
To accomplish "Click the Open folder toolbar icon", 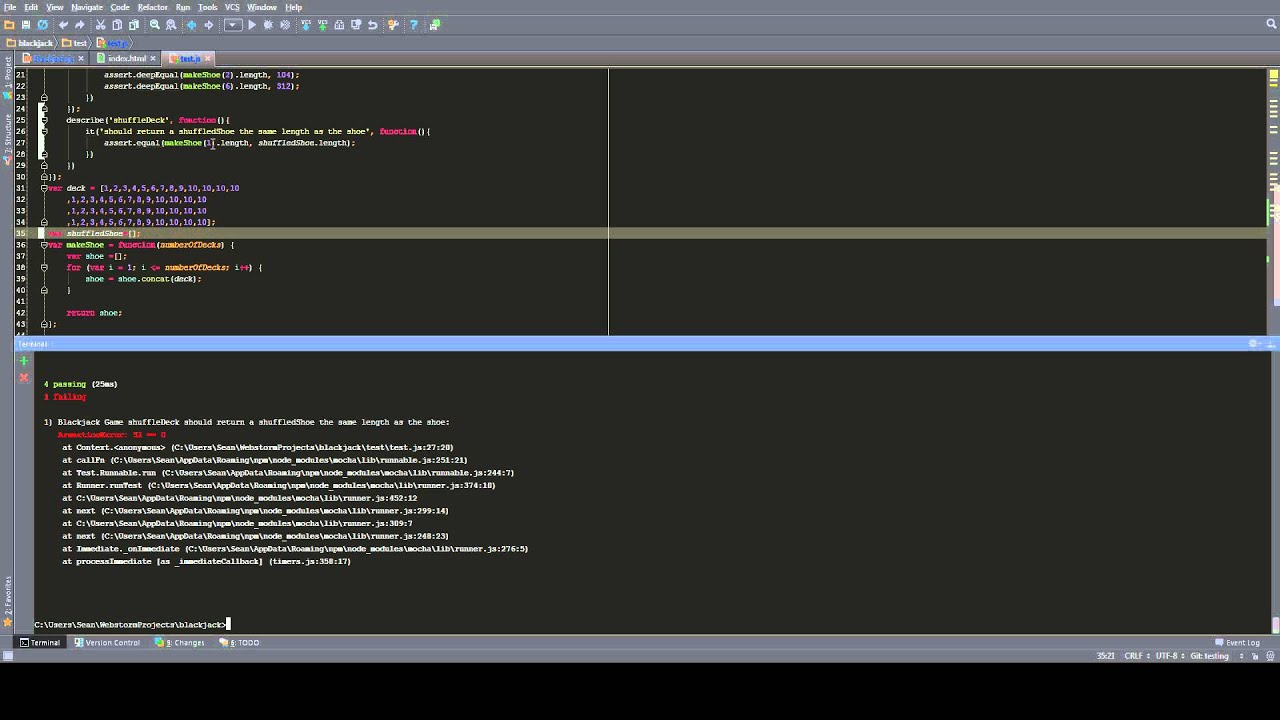I will [9, 25].
